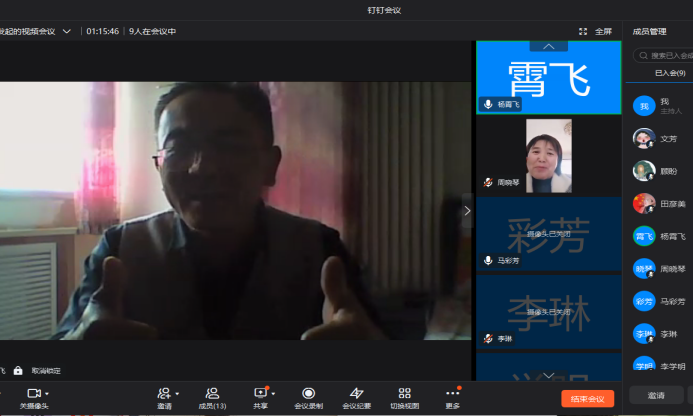The height and width of the screenshot is (416, 694).
Task: Turn off camera with 关摄像头 icon
Action: tap(34, 393)
